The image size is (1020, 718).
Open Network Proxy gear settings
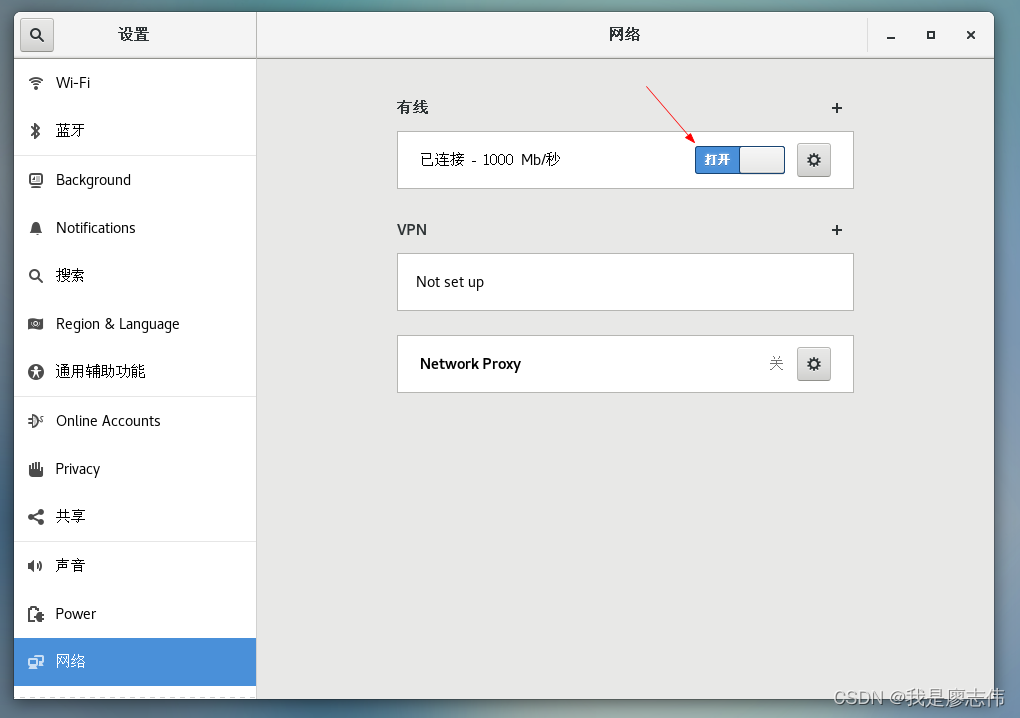coord(814,364)
